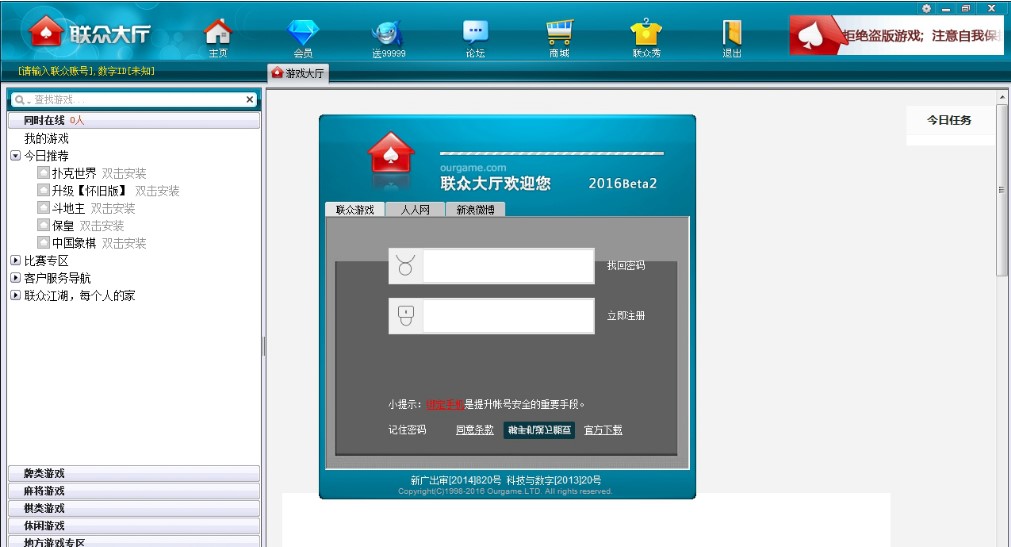Open the 同意条款 terms link
The height and width of the screenshot is (547, 1011).
tap(475, 430)
